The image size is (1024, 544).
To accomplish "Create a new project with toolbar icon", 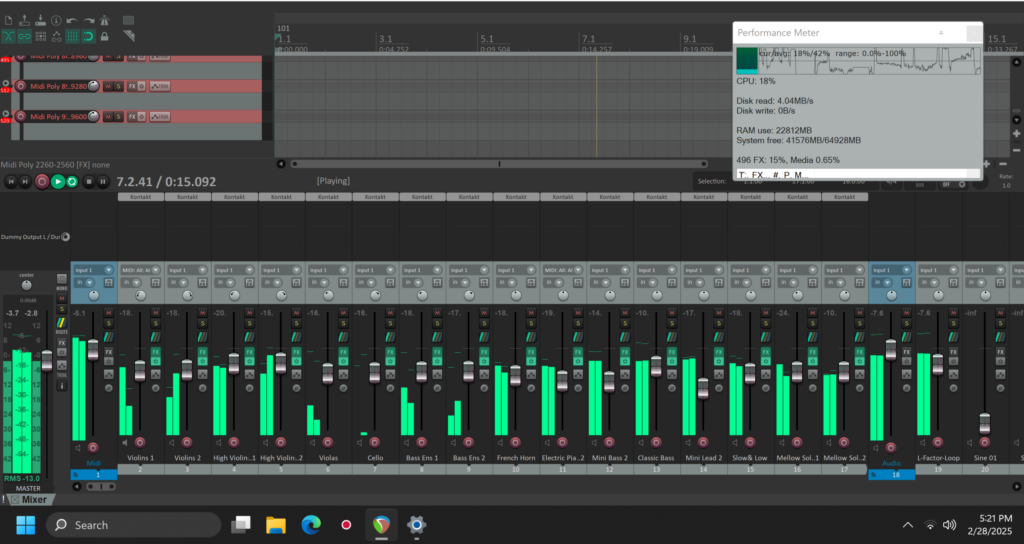I will (x=8, y=21).
